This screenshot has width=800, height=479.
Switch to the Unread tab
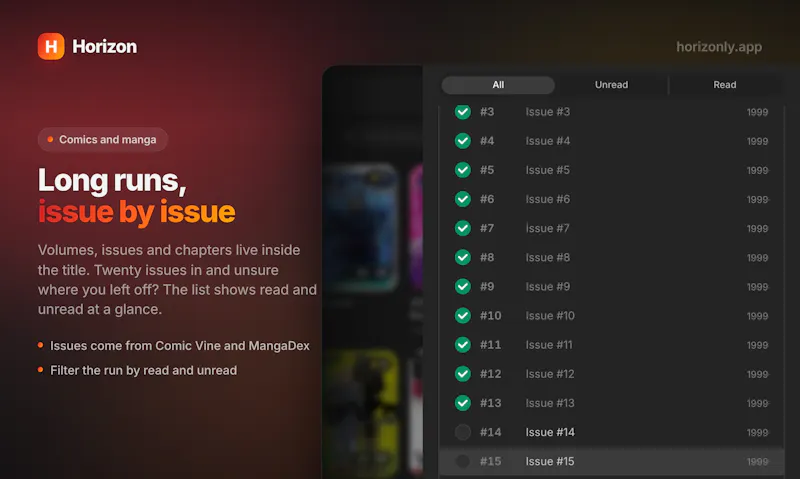[x=611, y=85]
